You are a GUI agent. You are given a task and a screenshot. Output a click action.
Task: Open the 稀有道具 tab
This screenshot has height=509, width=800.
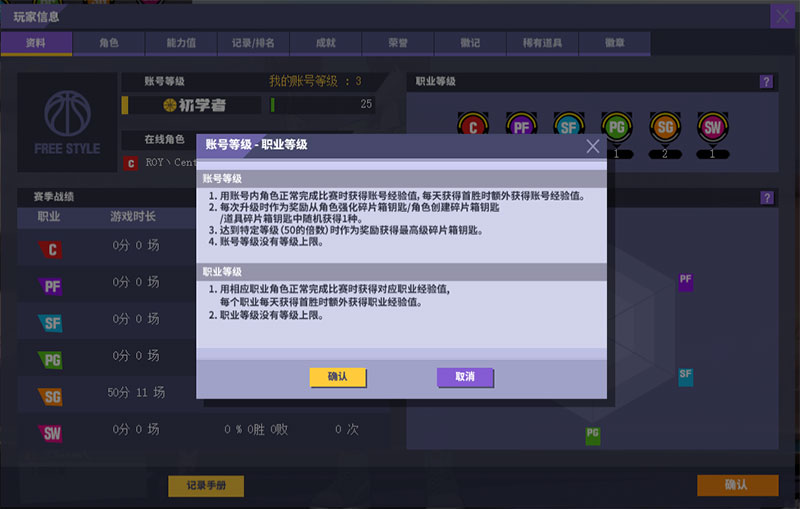pyautogui.click(x=542, y=43)
